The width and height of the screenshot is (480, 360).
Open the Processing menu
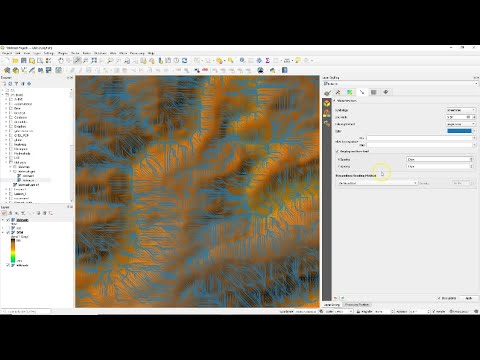point(137,53)
